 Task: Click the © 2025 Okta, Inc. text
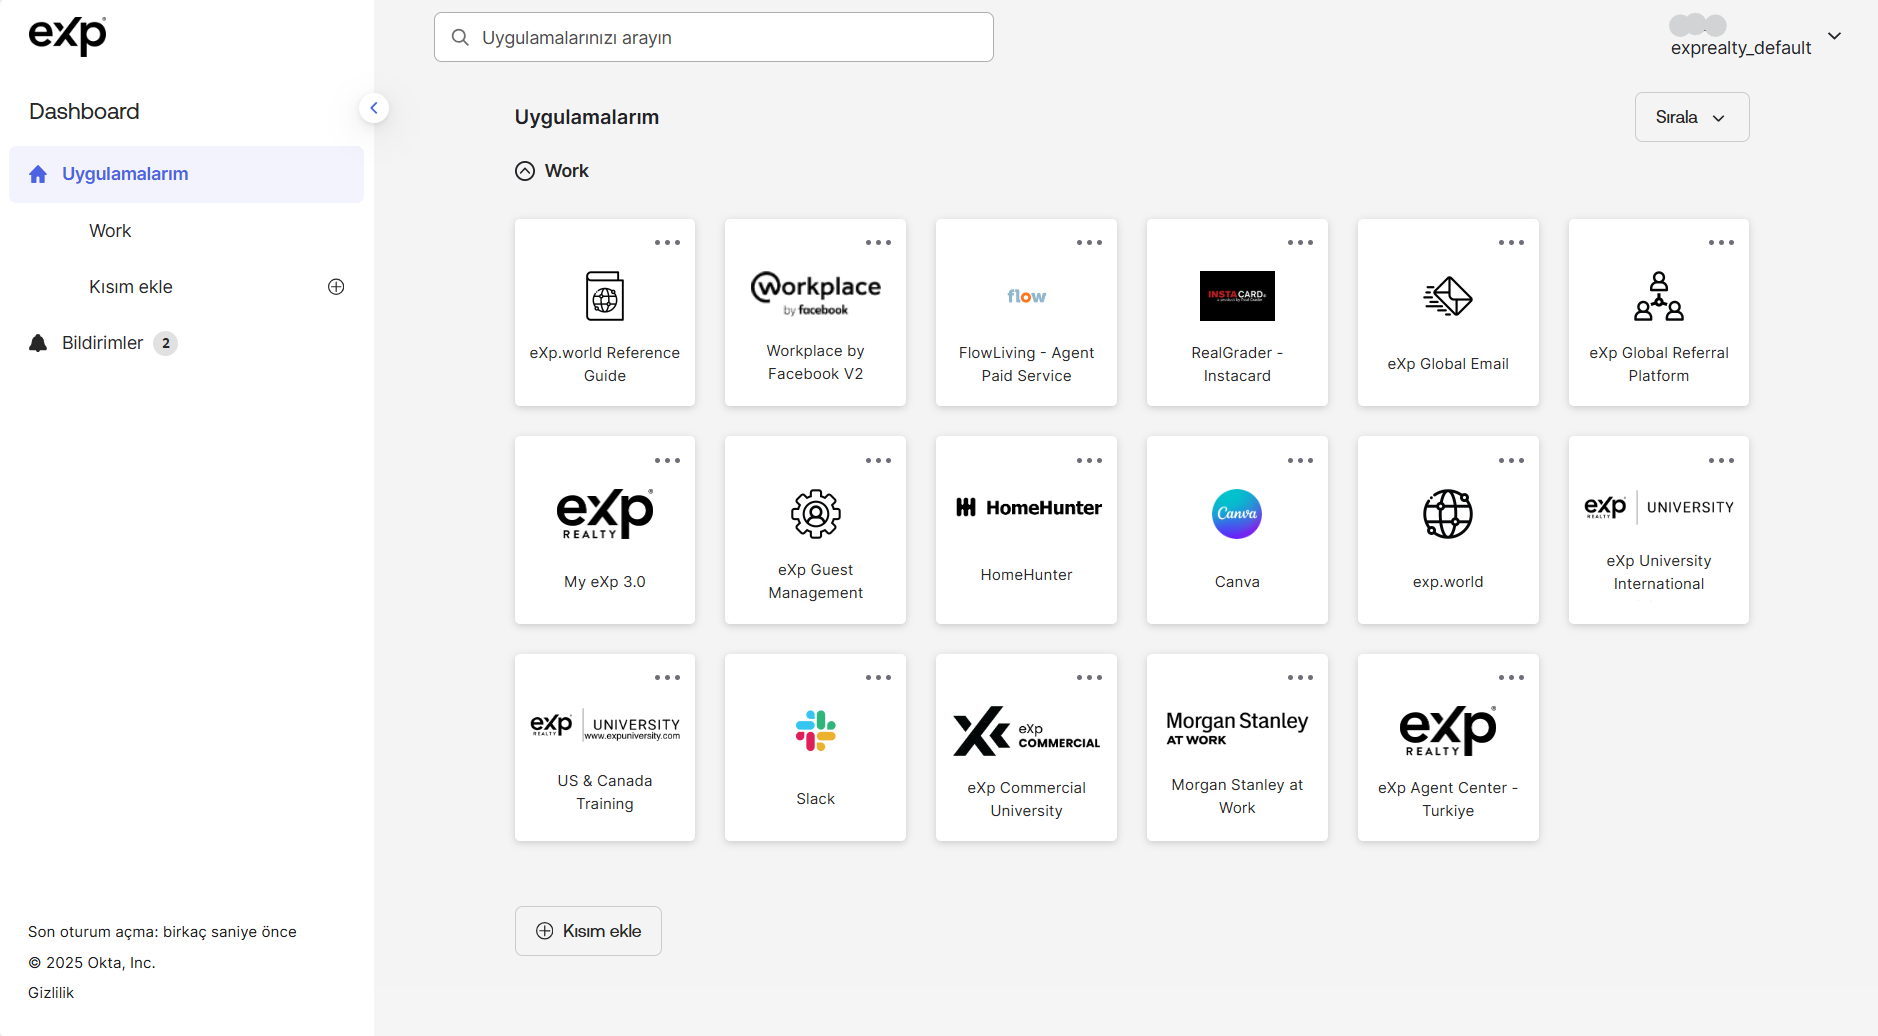coord(92,963)
